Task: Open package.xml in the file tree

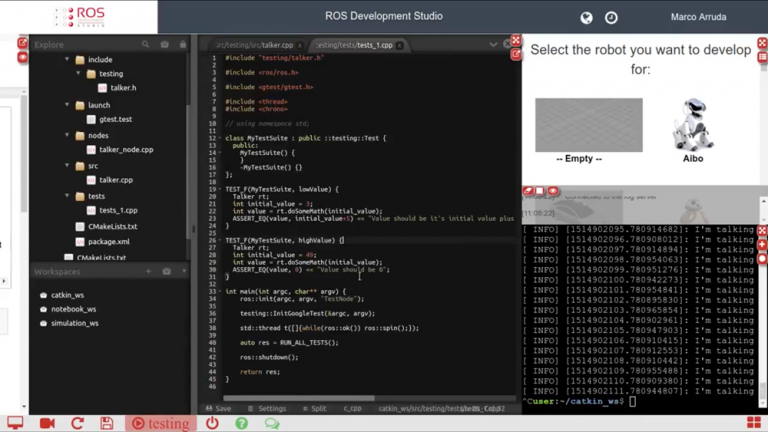Action: click(x=108, y=241)
